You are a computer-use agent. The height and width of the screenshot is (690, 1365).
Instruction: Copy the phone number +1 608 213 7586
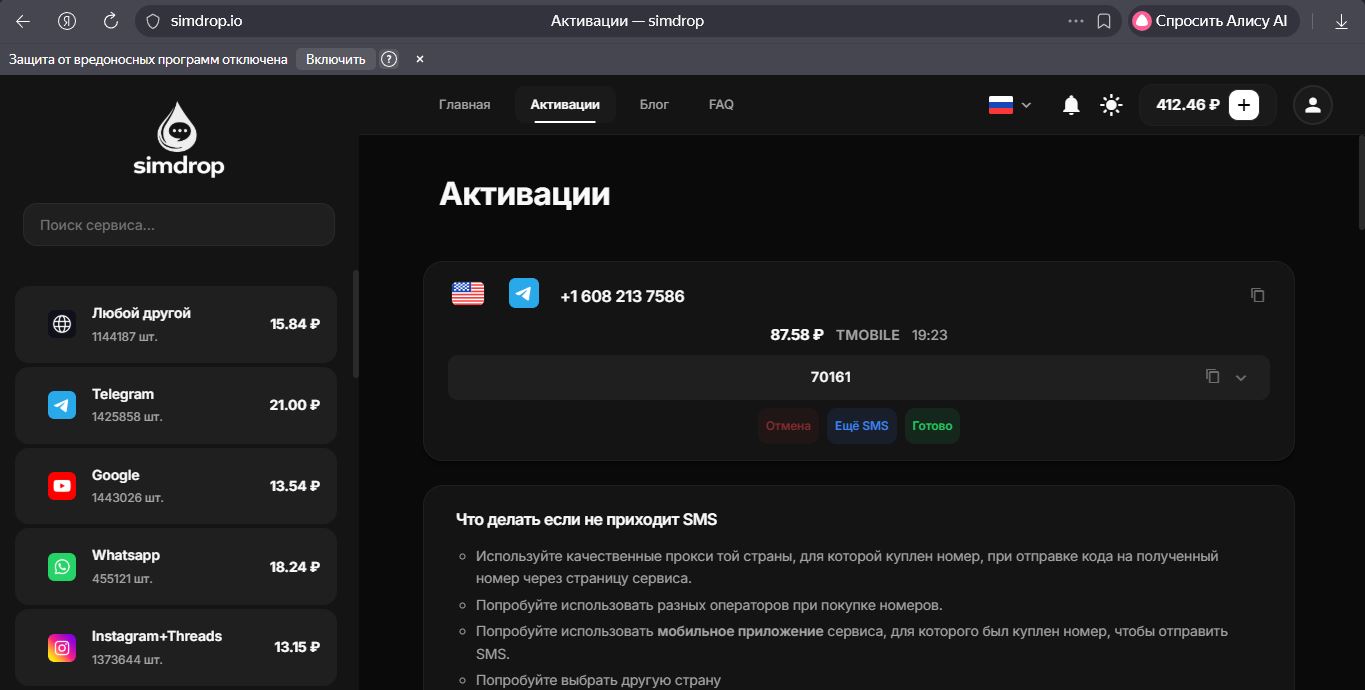1257,295
